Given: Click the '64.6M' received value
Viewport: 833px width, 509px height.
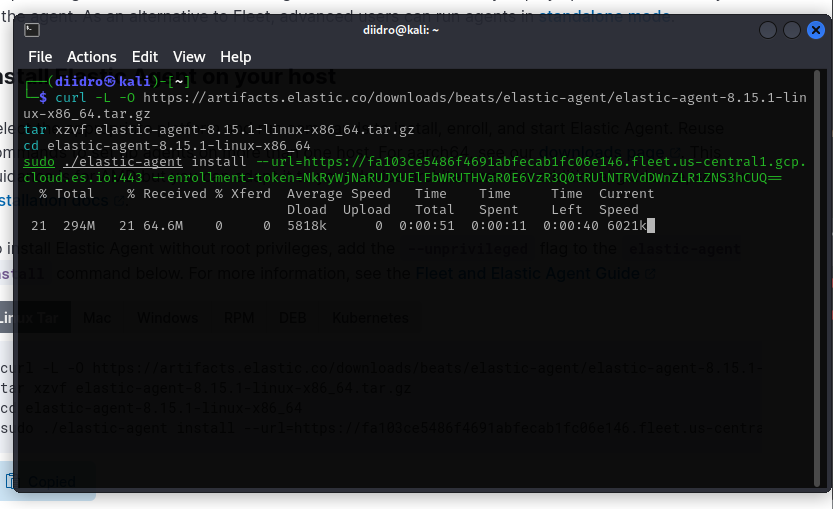Looking at the screenshot, I should pyautogui.click(x=163, y=226).
